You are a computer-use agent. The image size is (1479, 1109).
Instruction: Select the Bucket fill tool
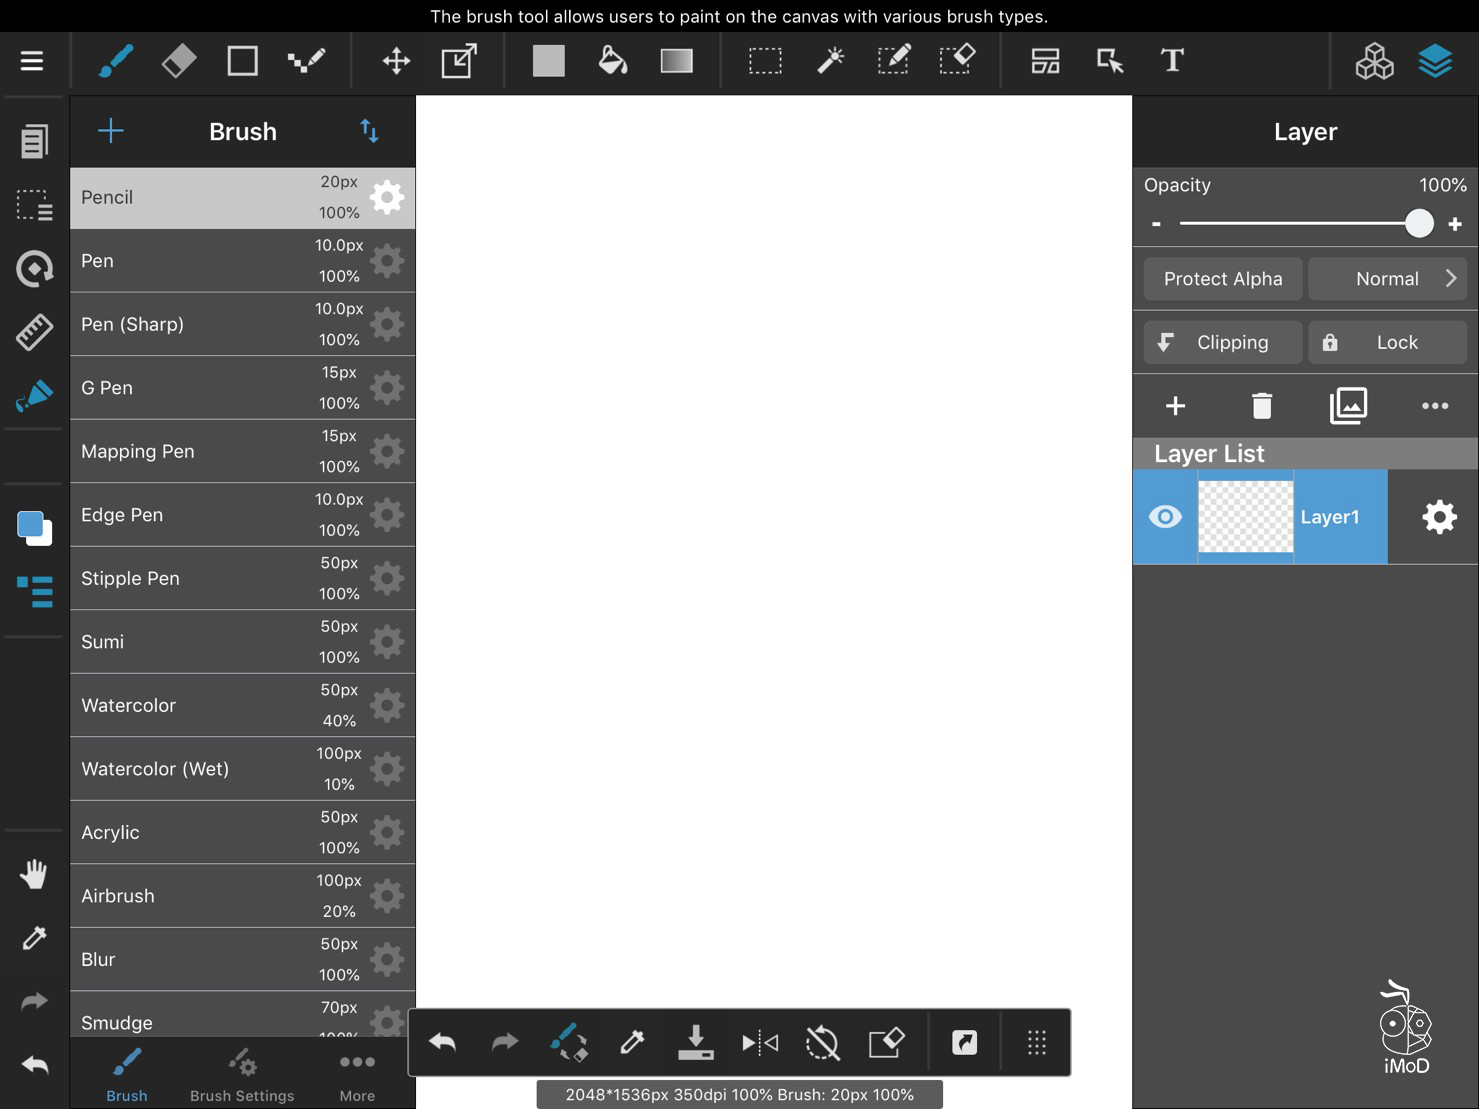click(611, 60)
